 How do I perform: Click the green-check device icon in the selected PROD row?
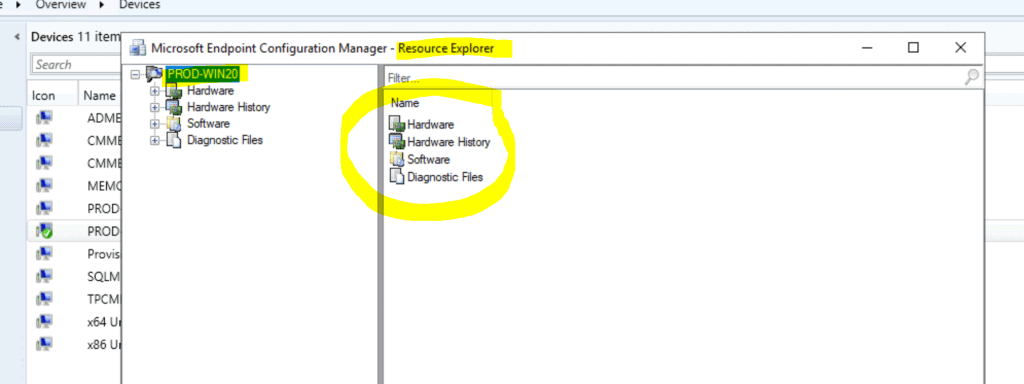44,231
